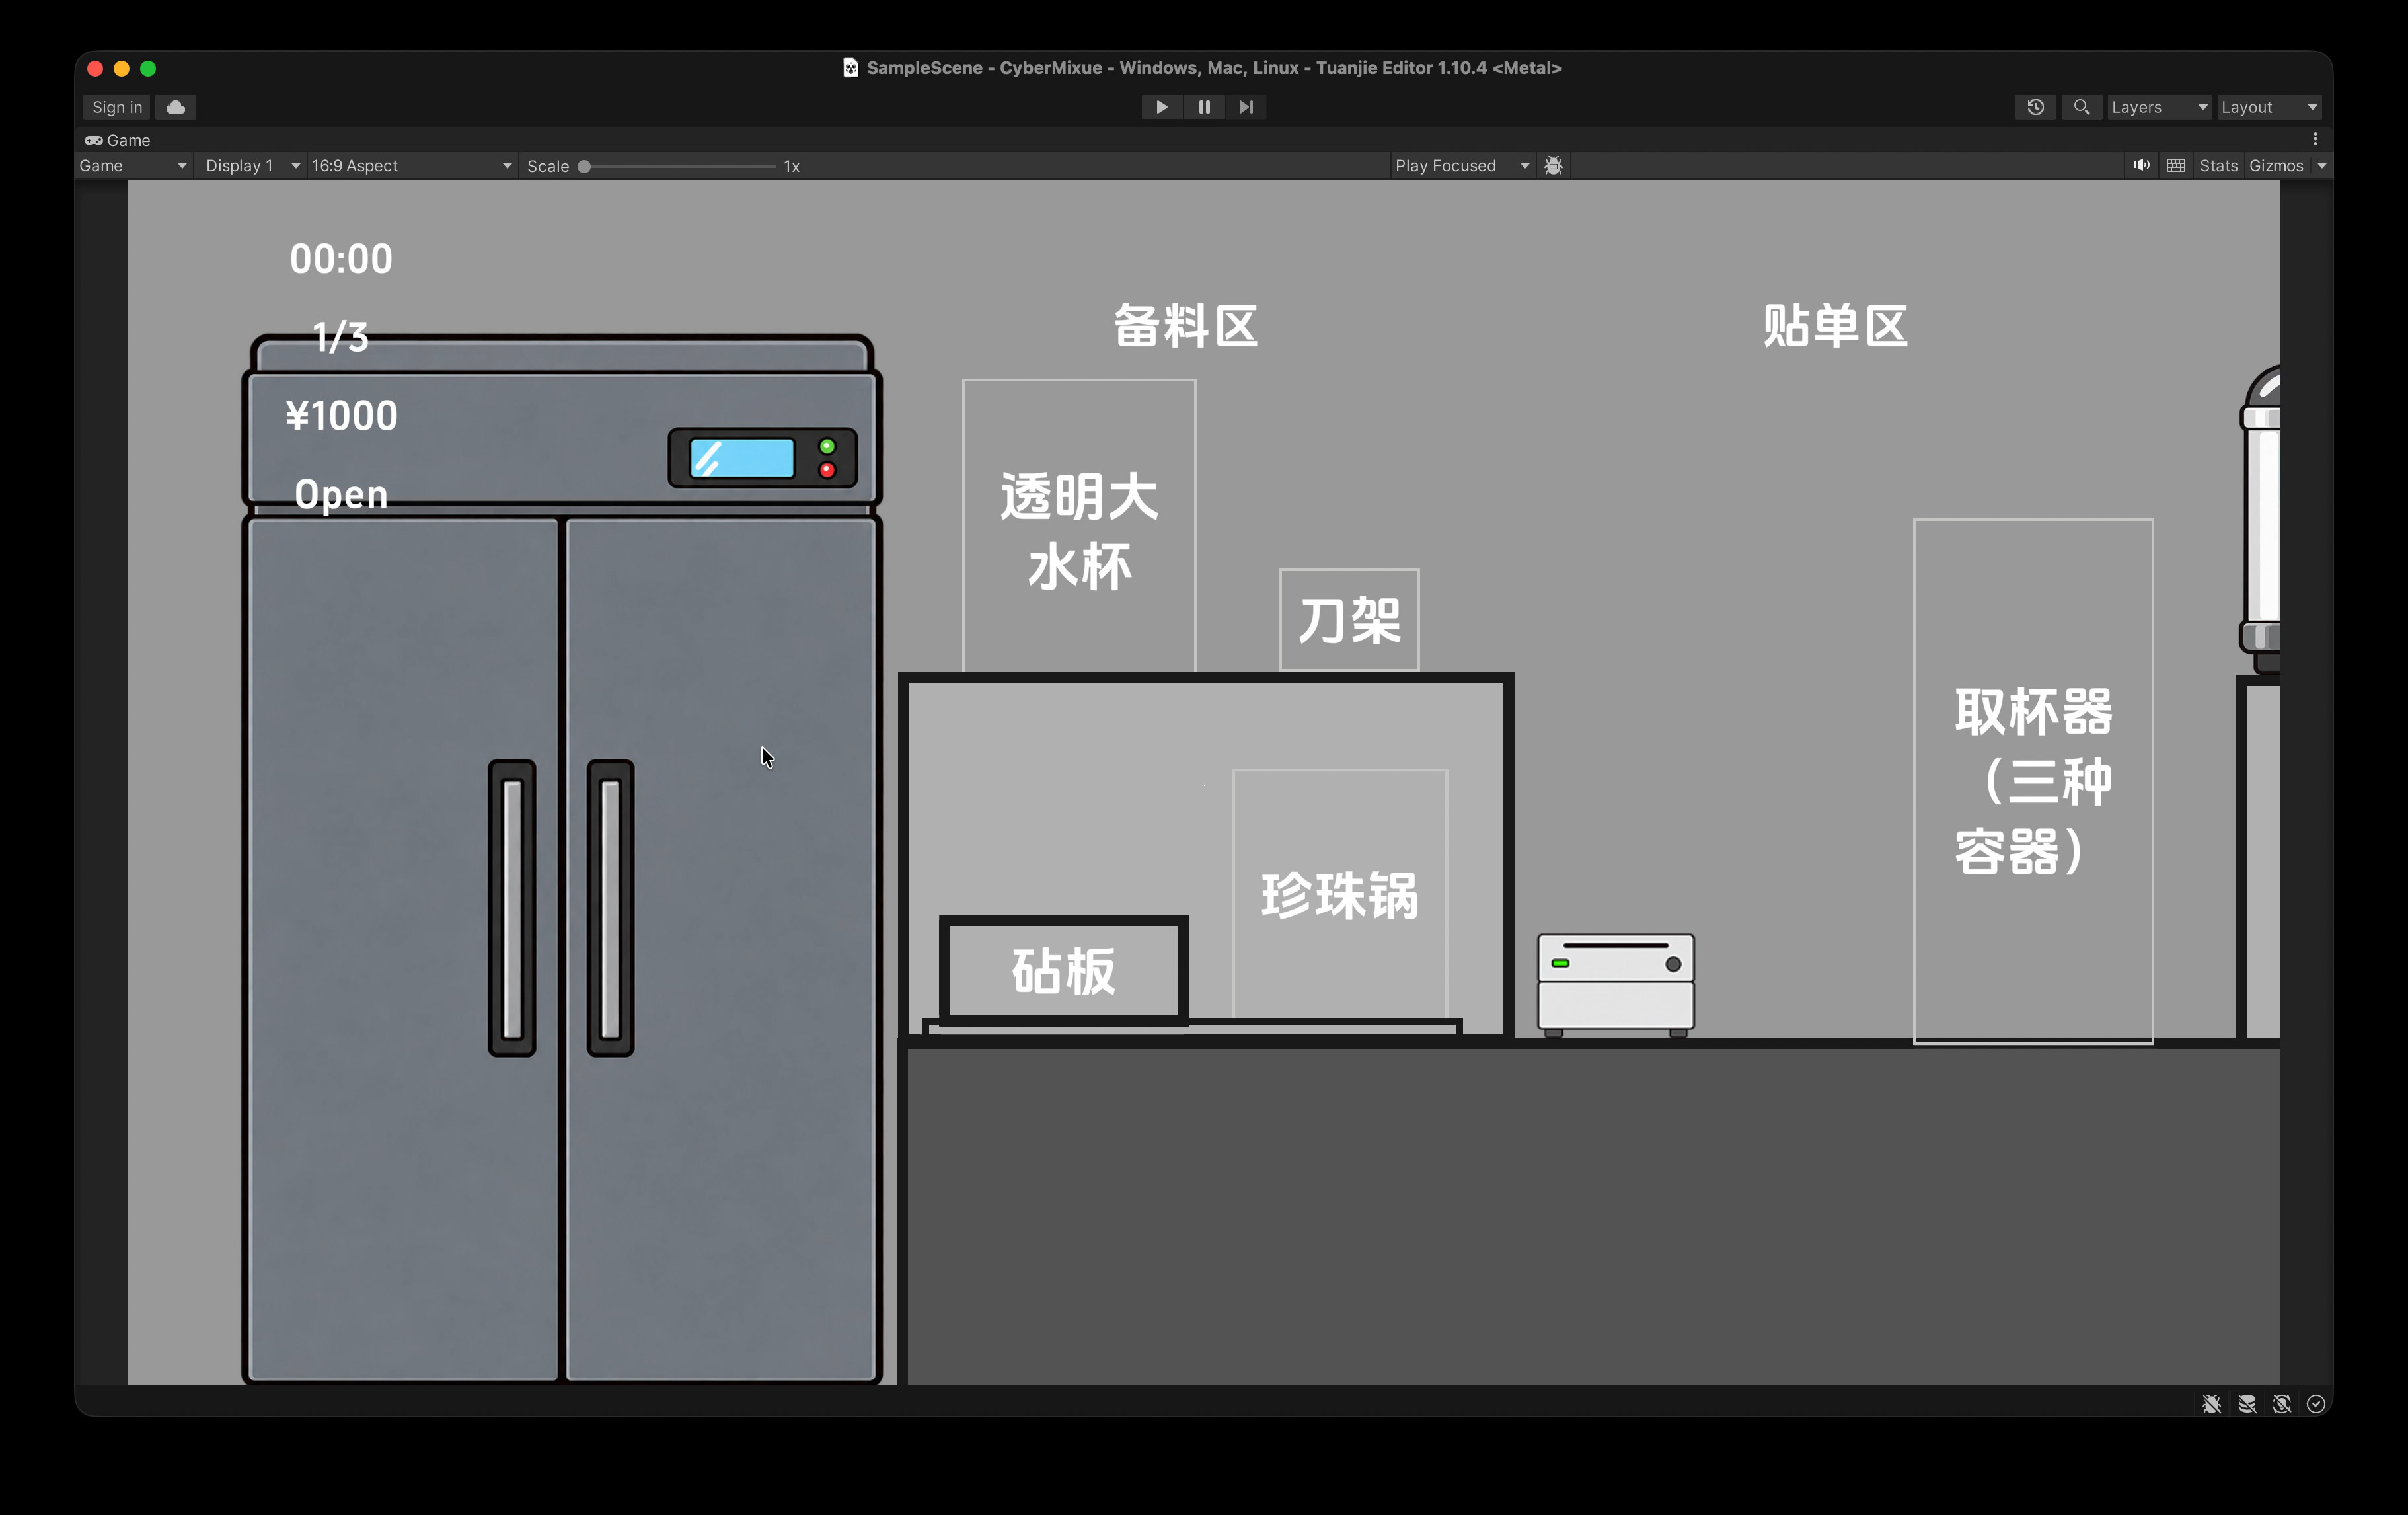
Task: Expand the Layers dropdown
Action: [2159, 107]
